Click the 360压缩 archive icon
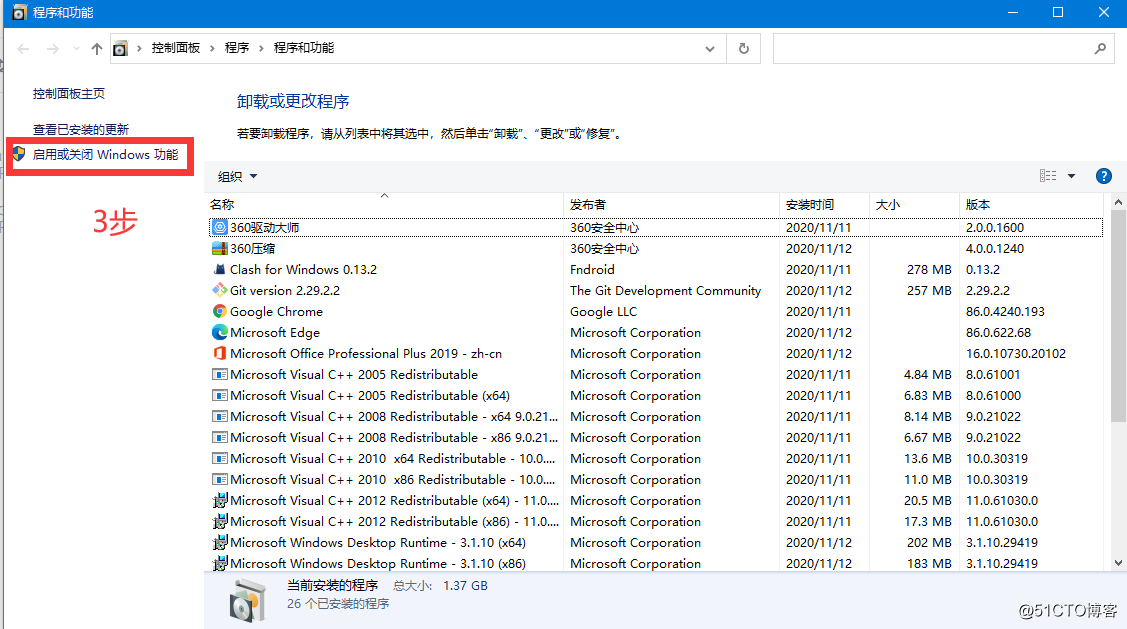The height and width of the screenshot is (629, 1127). coord(220,249)
